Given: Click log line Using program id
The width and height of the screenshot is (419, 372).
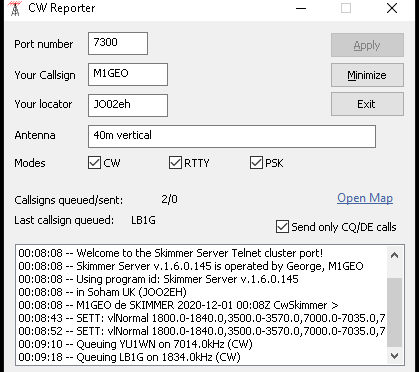Looking at the screenshot, I should click(158, 279).
